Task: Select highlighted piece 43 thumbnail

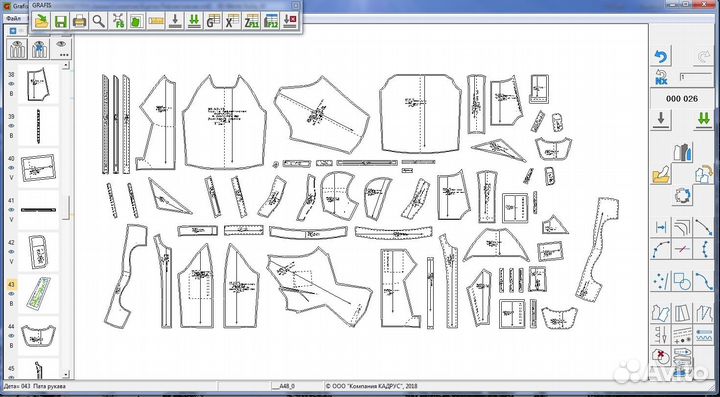Action: click(38, 294)
